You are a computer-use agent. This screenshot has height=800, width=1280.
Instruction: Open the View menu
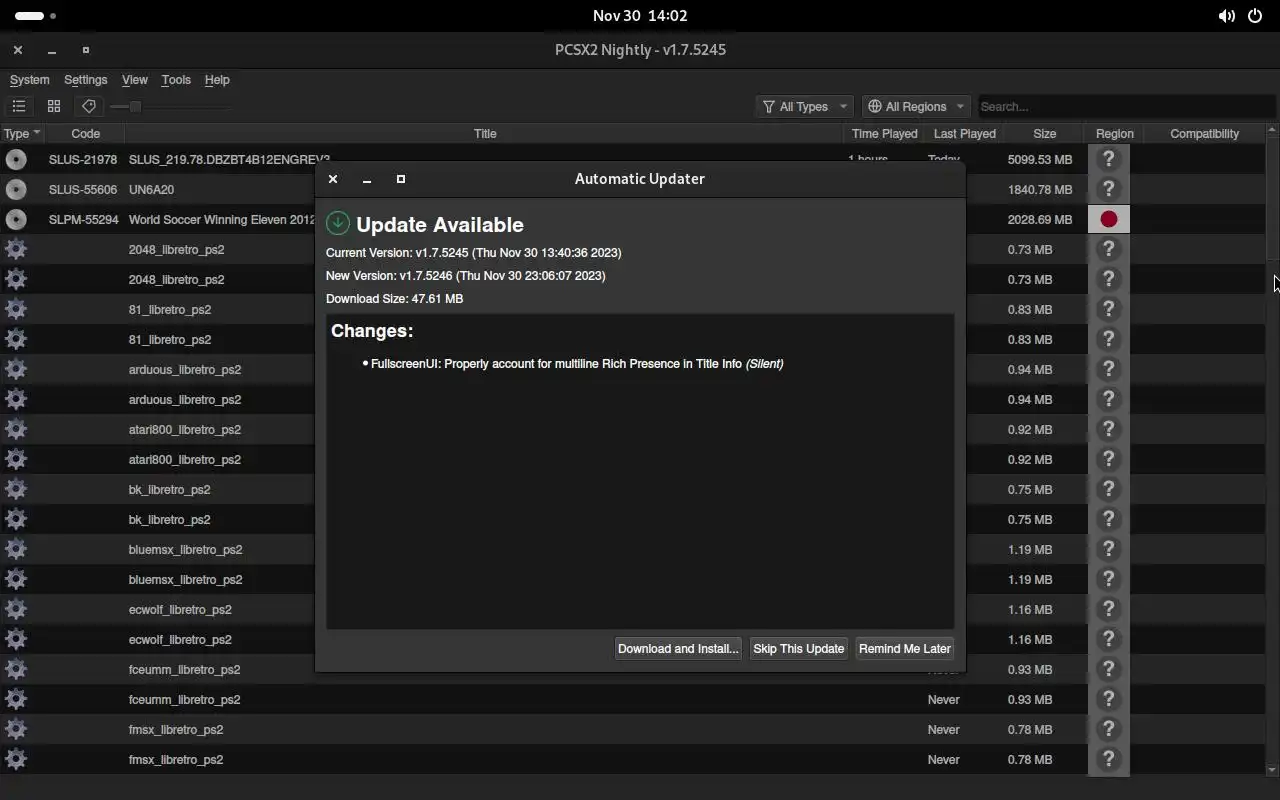(x=134, y=80)
